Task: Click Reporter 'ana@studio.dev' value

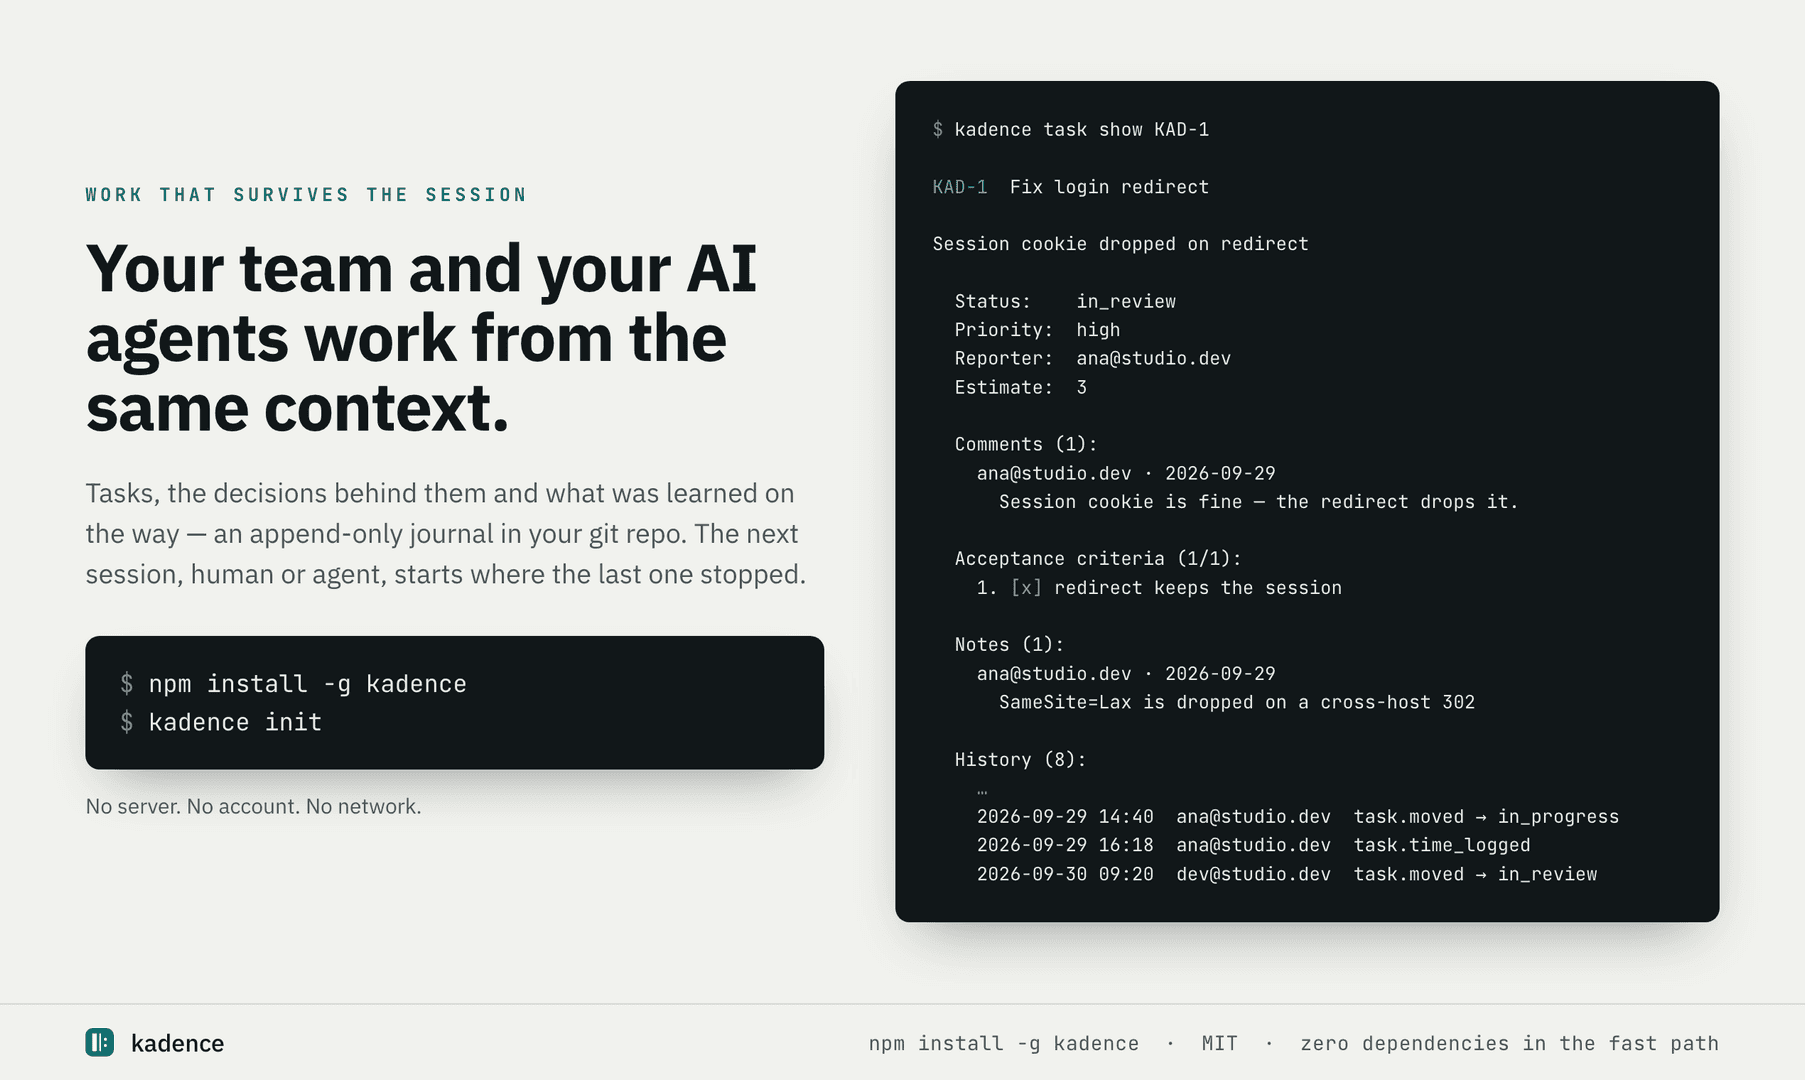Action: pos(1153,358)
